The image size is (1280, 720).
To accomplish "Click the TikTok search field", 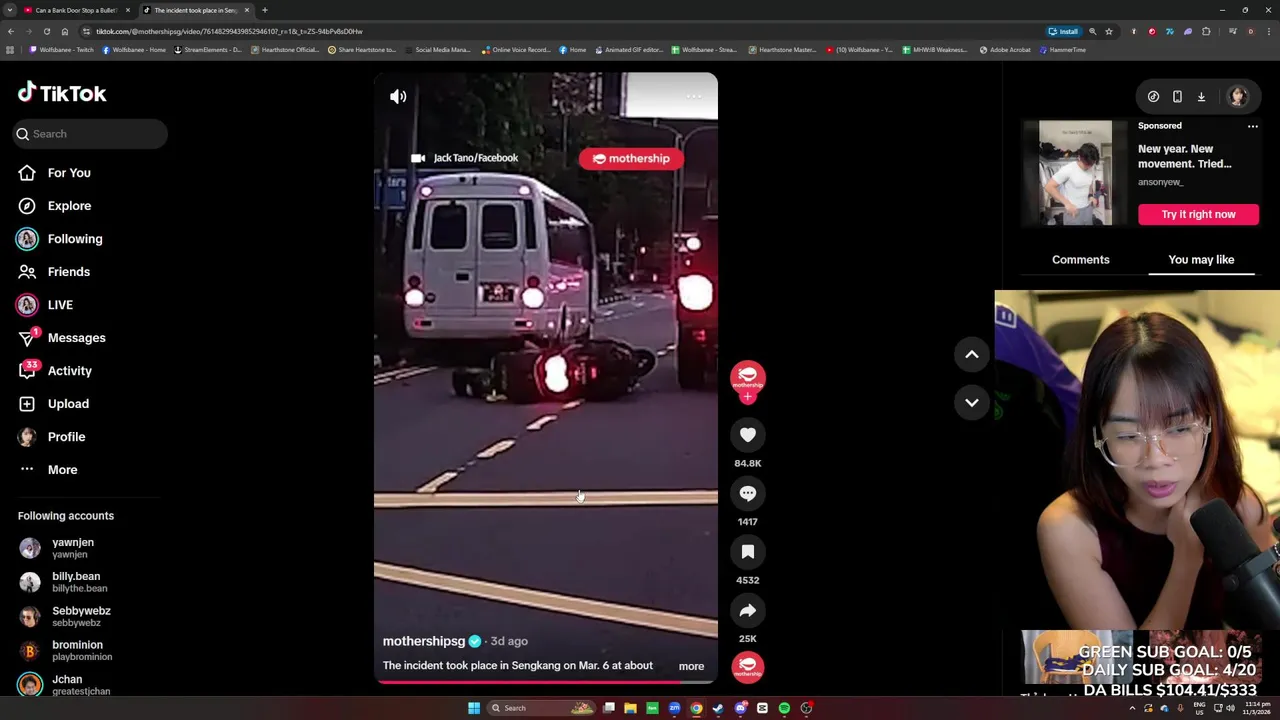I will 90,134.
